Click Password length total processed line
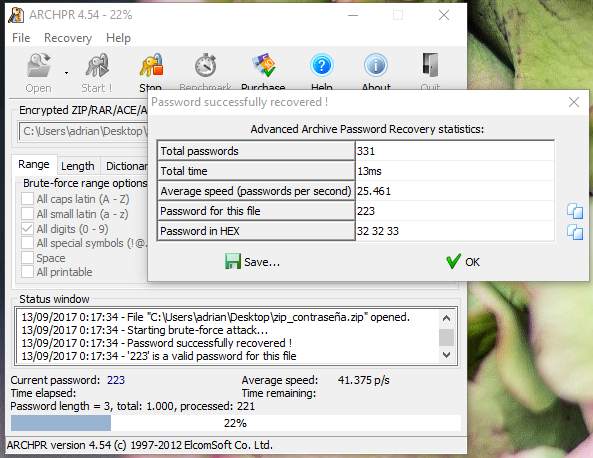 pos(133,406)
